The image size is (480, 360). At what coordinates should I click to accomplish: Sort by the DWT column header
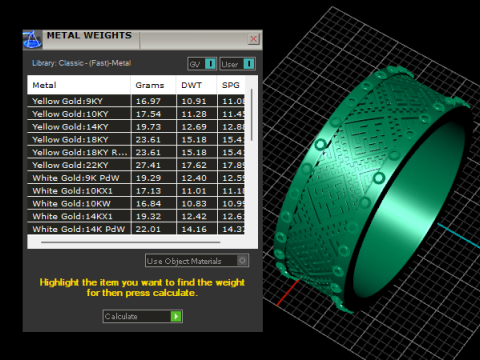(196, 85)
